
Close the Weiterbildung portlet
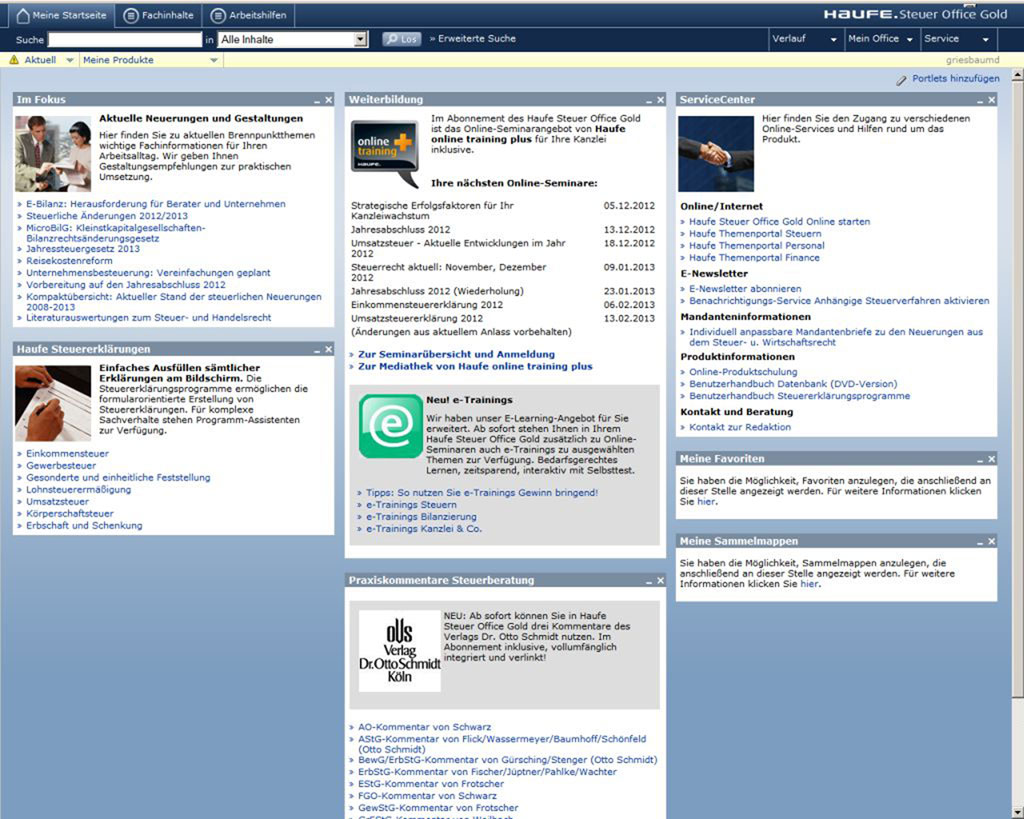(660, 100)
